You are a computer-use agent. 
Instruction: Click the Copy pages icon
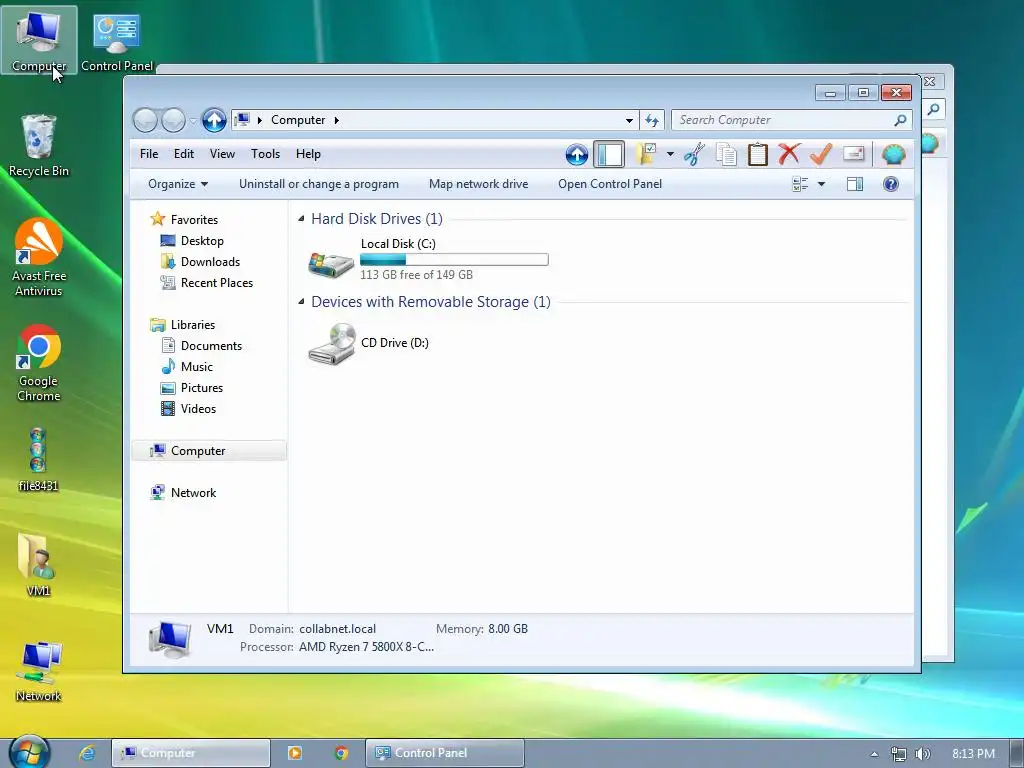[726, 155]
